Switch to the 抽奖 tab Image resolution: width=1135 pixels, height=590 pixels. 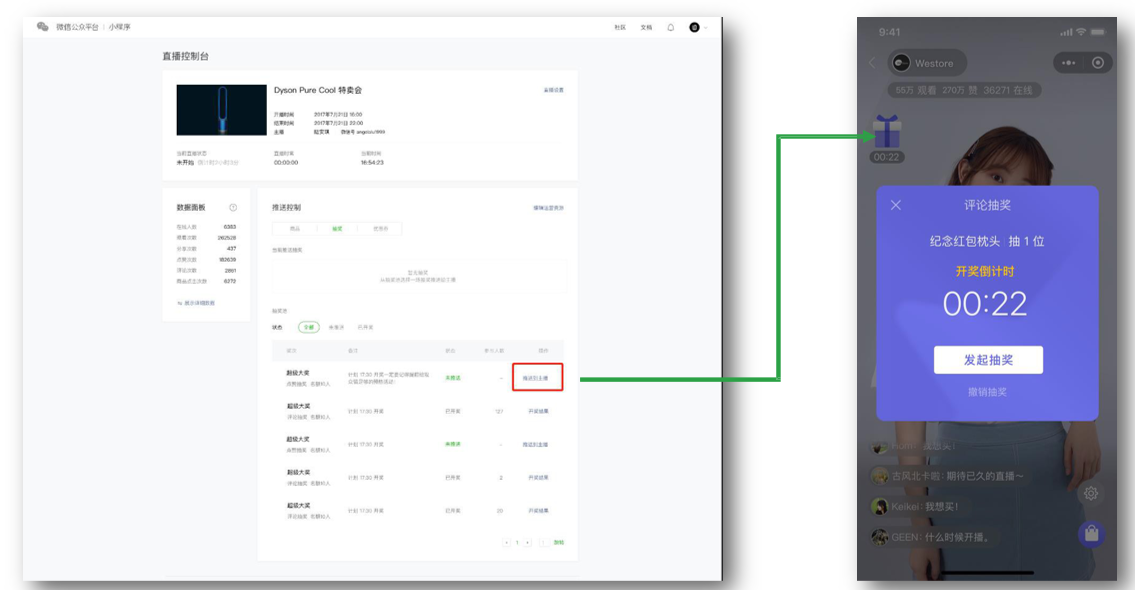(337, 229)
